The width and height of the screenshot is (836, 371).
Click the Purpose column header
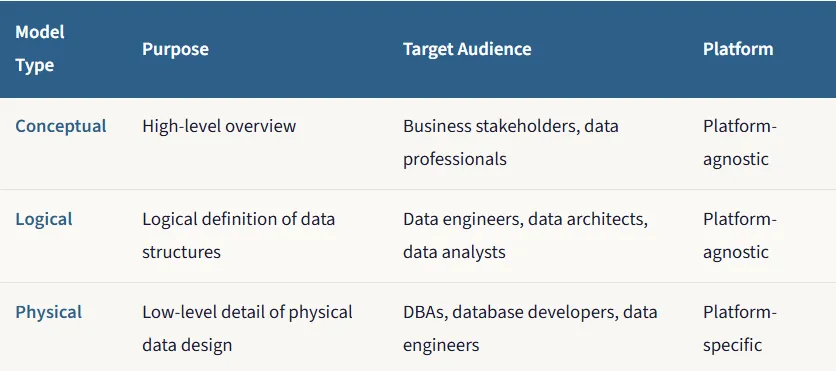pyautogui.click(x=175, y=49)
